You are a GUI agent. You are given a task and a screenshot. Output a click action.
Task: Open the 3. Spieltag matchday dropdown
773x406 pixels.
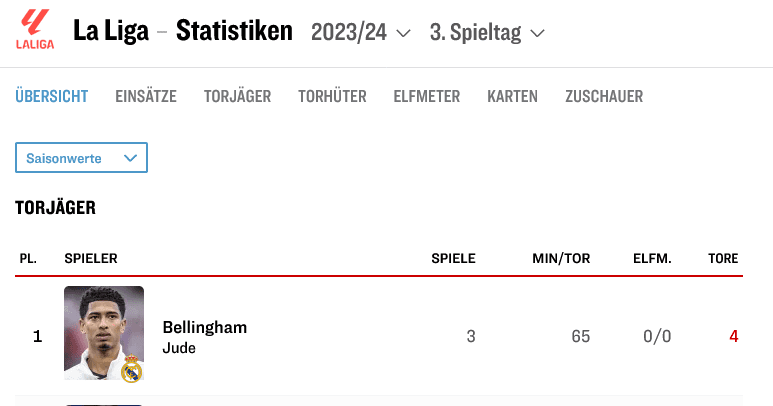(487, 32)
